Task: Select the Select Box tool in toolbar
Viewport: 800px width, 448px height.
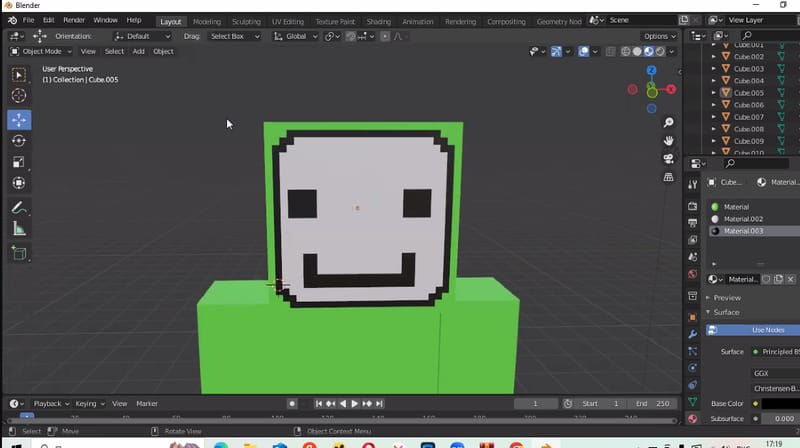Action: (x=19, y=75)
